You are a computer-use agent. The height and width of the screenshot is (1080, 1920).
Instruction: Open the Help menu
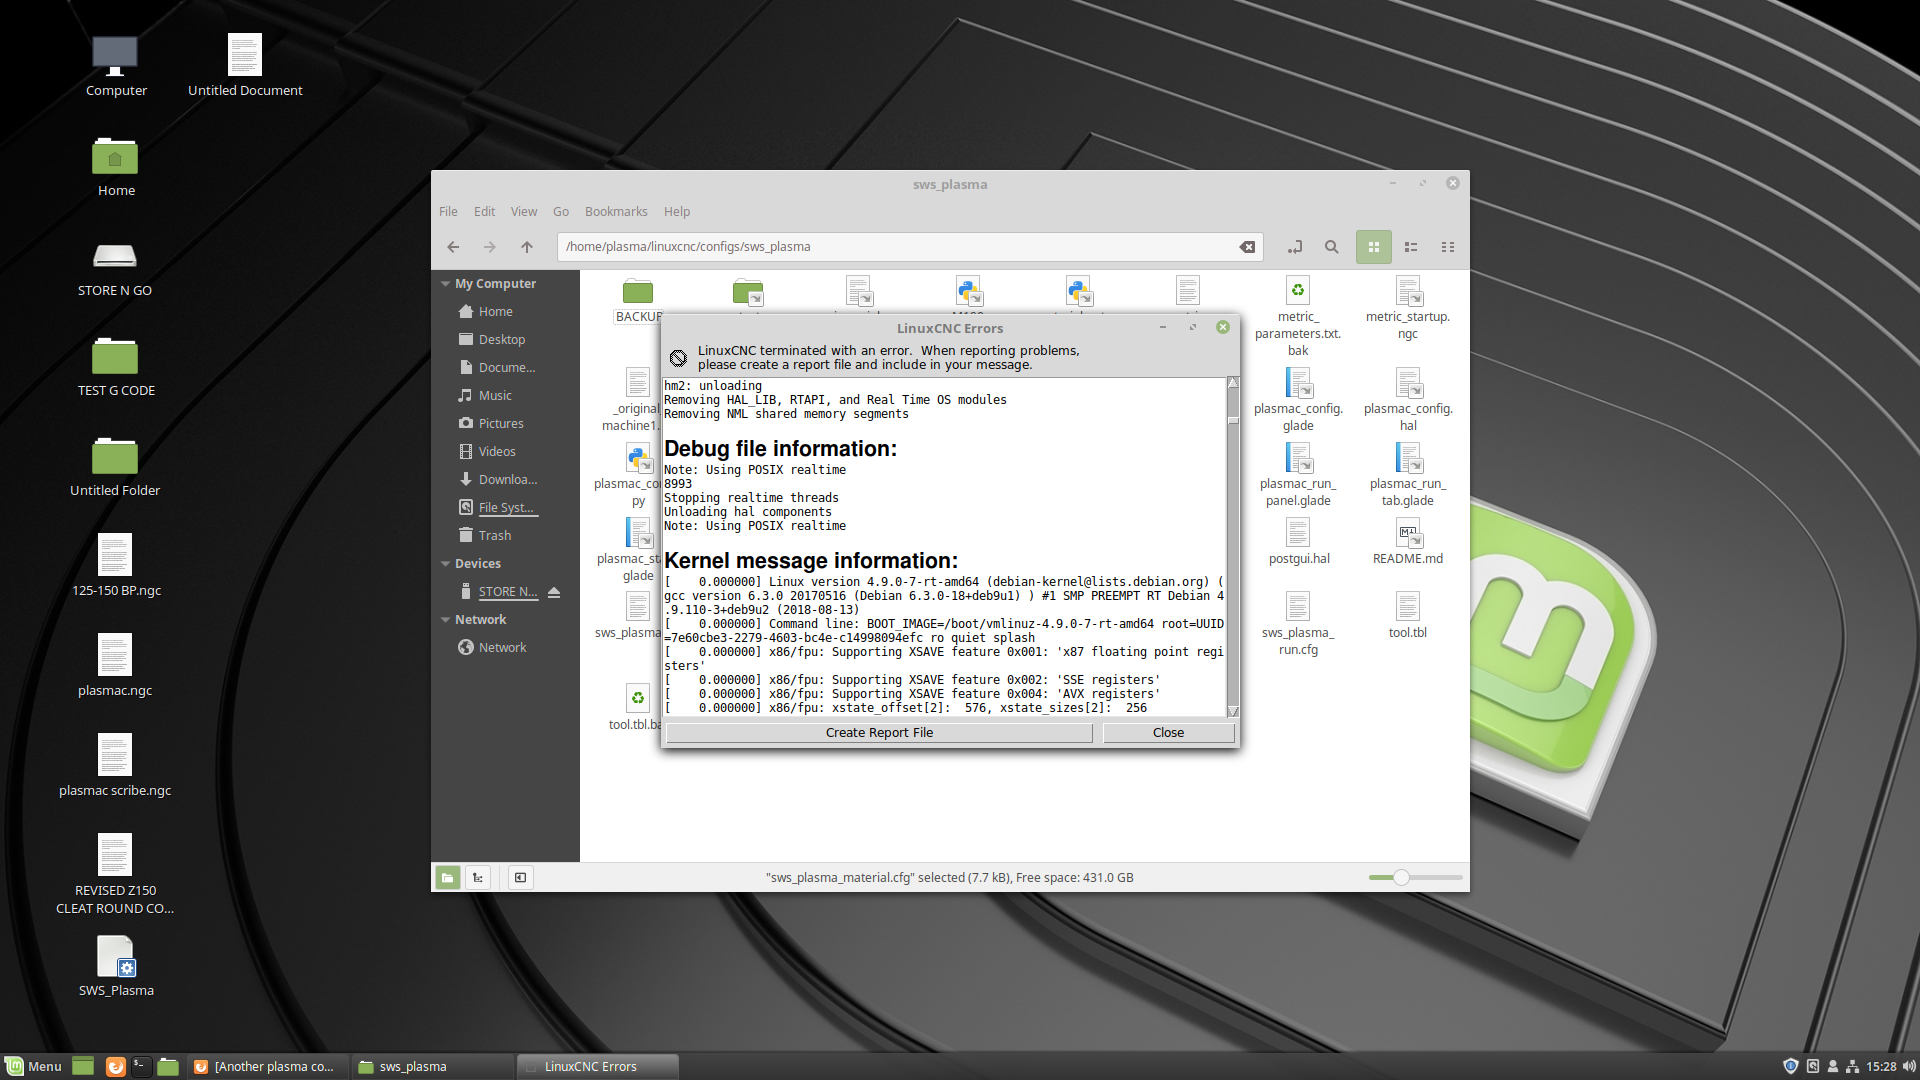coord(677,212)
